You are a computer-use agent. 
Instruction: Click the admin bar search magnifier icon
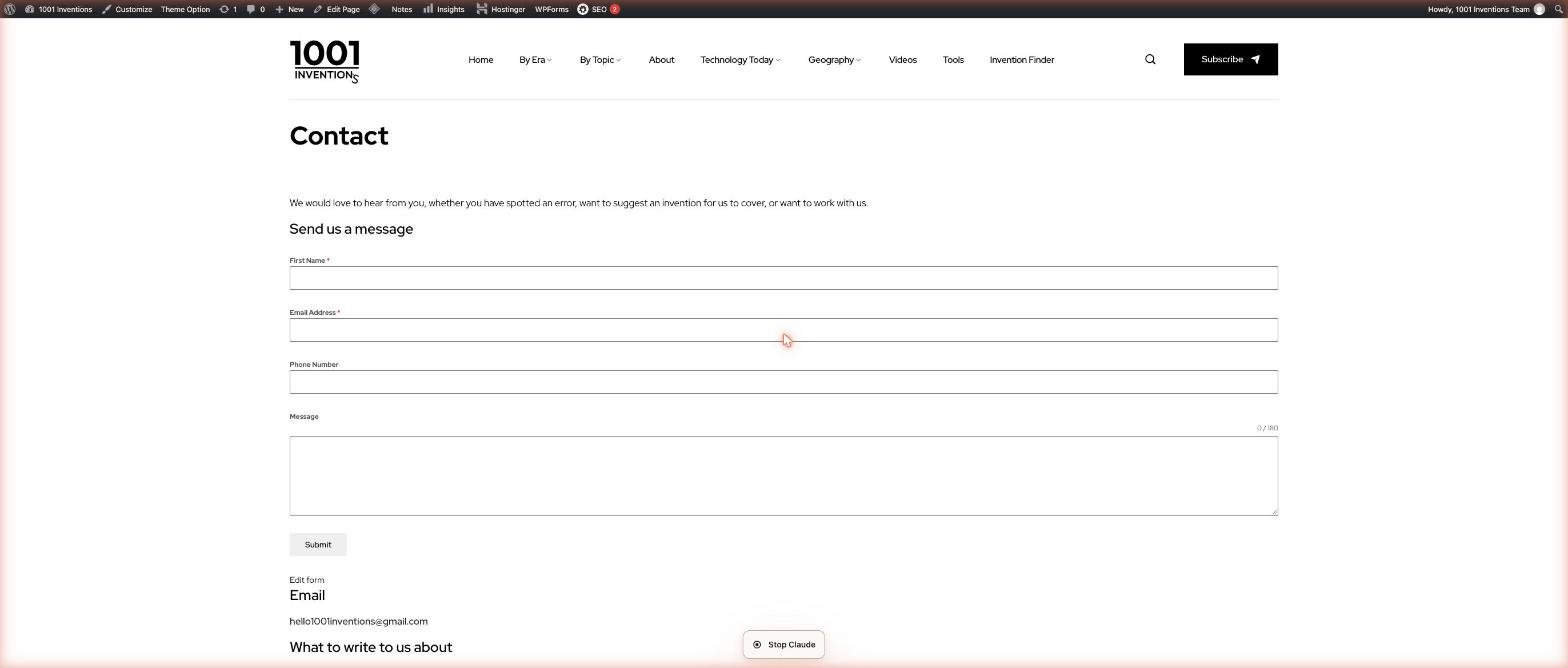click(x=1558, y=9)
